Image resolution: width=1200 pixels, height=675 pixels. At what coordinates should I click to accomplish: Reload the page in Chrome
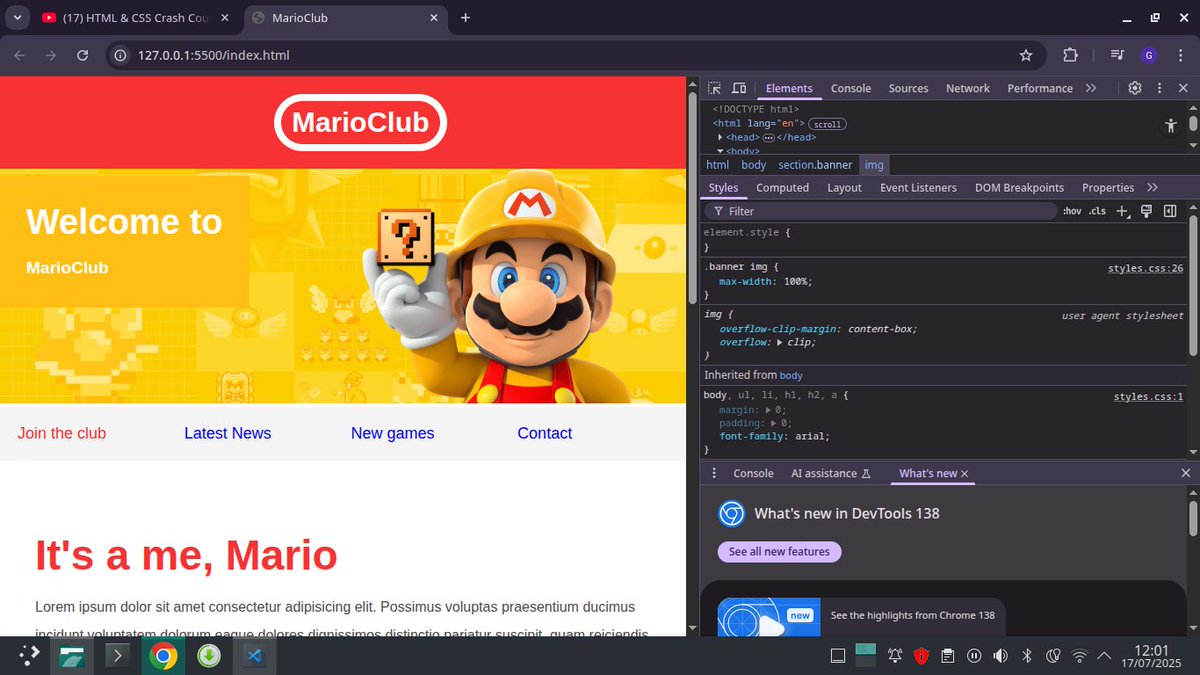tap(83, 55)
